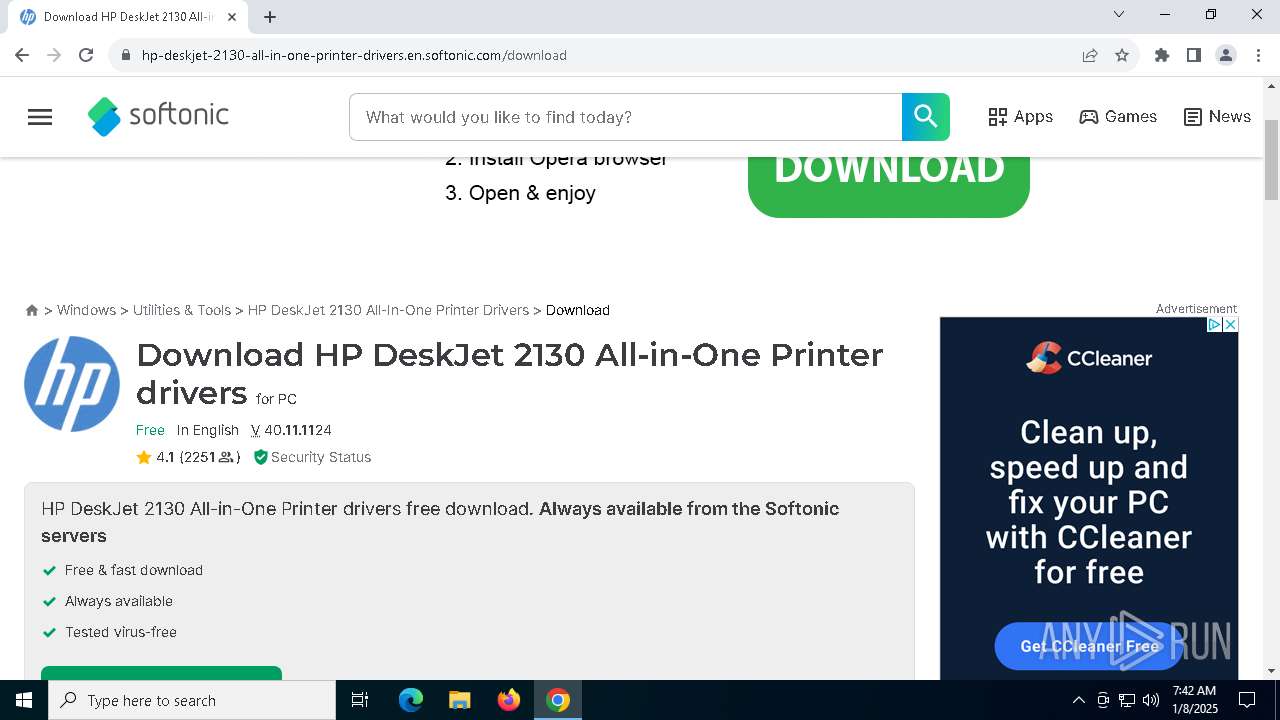This screenshot has width=1280, height=720.
Task: Open a new browser tab
Action: click(270, 17)
